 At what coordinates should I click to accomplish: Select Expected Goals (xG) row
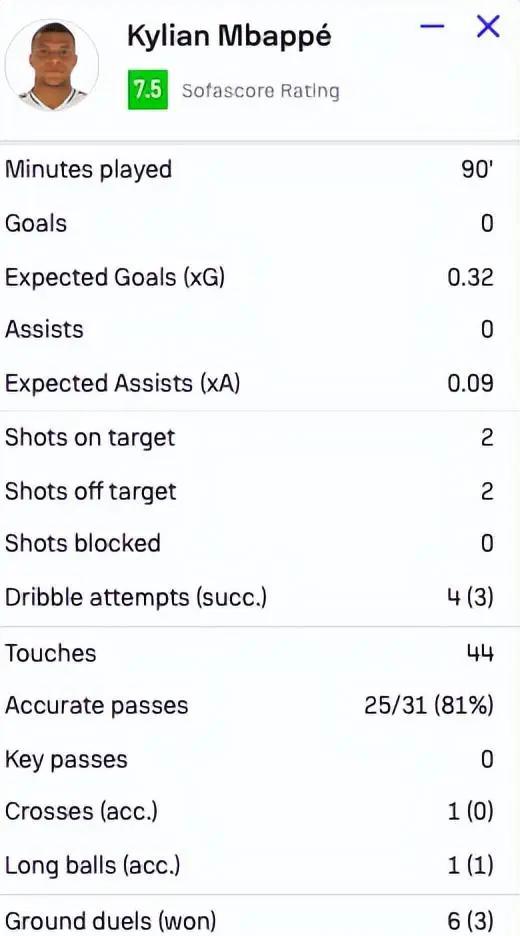[x=260, y=277]
